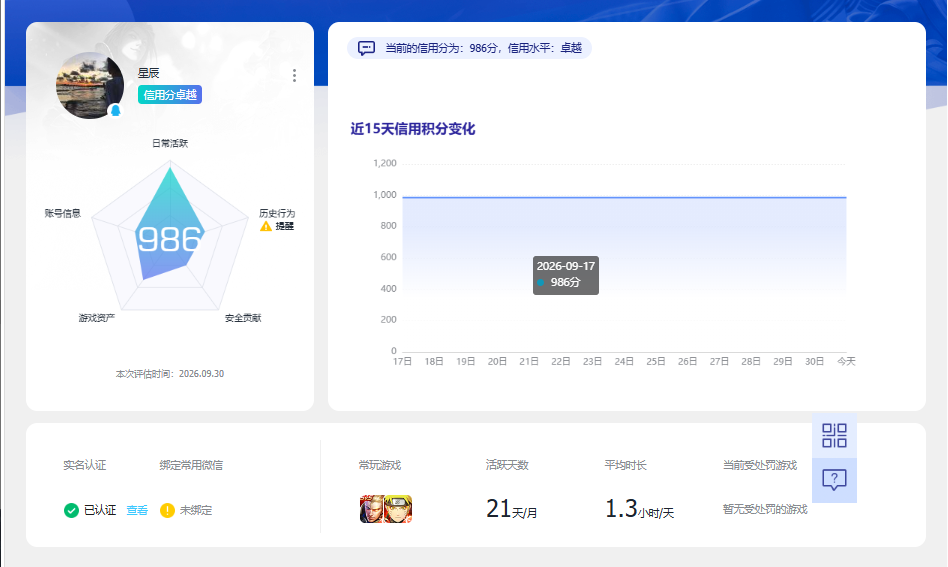Click the 30日 label on chart axis
This screenshot has width=948, height=567.
[814, 361]
